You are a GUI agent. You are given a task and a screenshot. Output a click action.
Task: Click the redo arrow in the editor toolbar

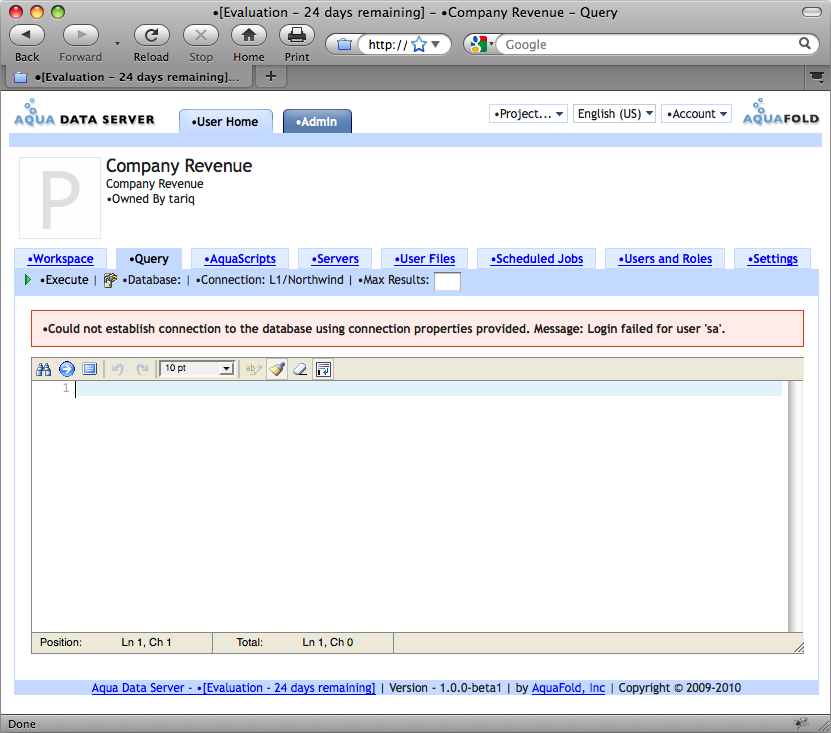click(x=142, y=369)
